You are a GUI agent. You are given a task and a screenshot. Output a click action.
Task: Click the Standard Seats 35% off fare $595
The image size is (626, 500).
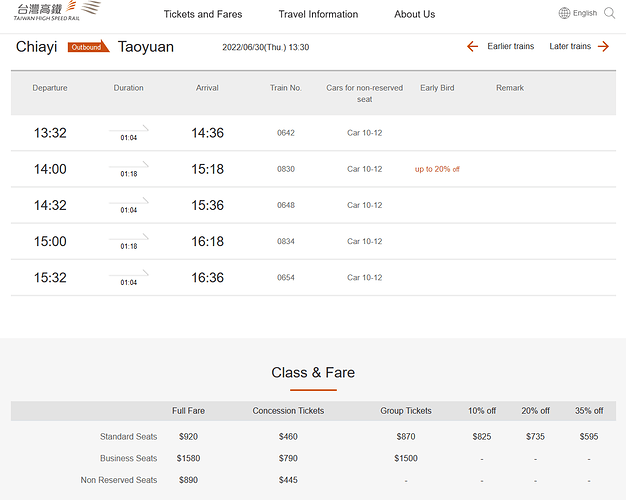[x=589, y=437]
